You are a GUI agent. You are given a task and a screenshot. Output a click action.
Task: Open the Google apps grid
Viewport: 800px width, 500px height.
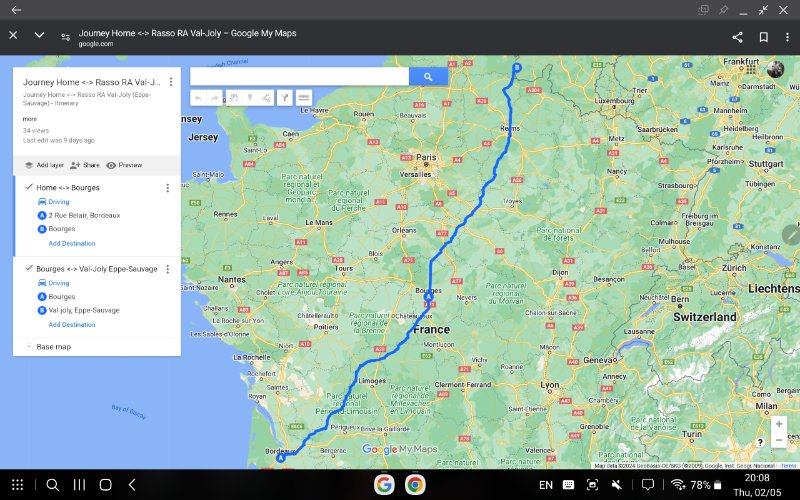[x=751, y=69]
